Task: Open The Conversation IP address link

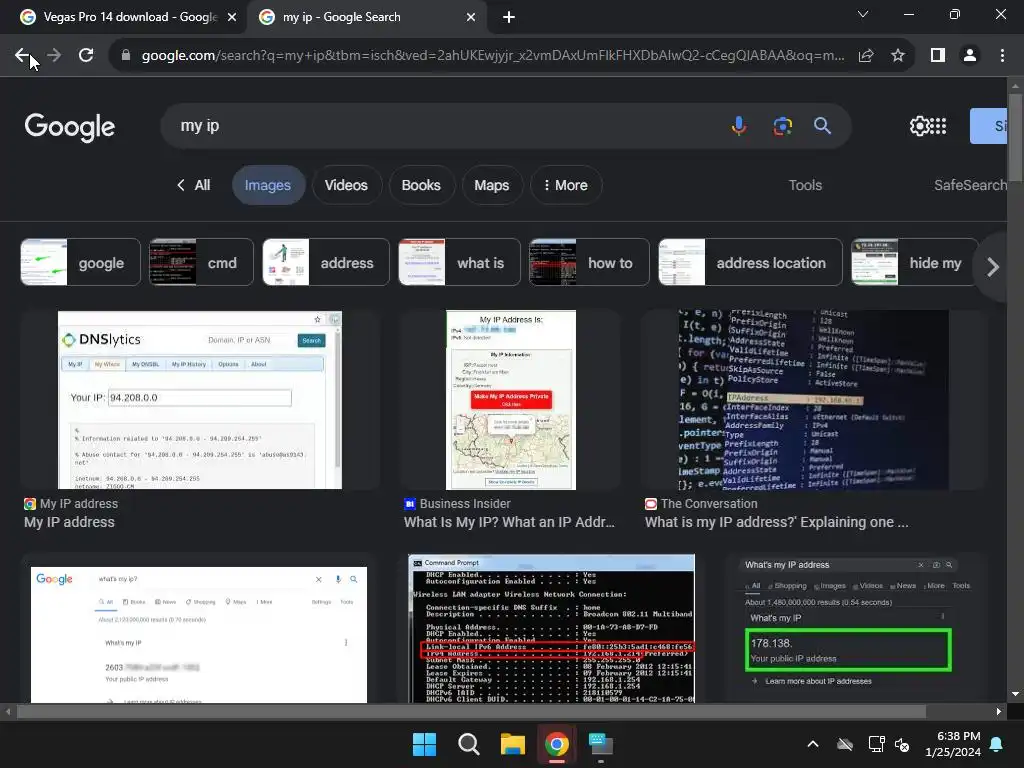Action: tap(776, 522)
